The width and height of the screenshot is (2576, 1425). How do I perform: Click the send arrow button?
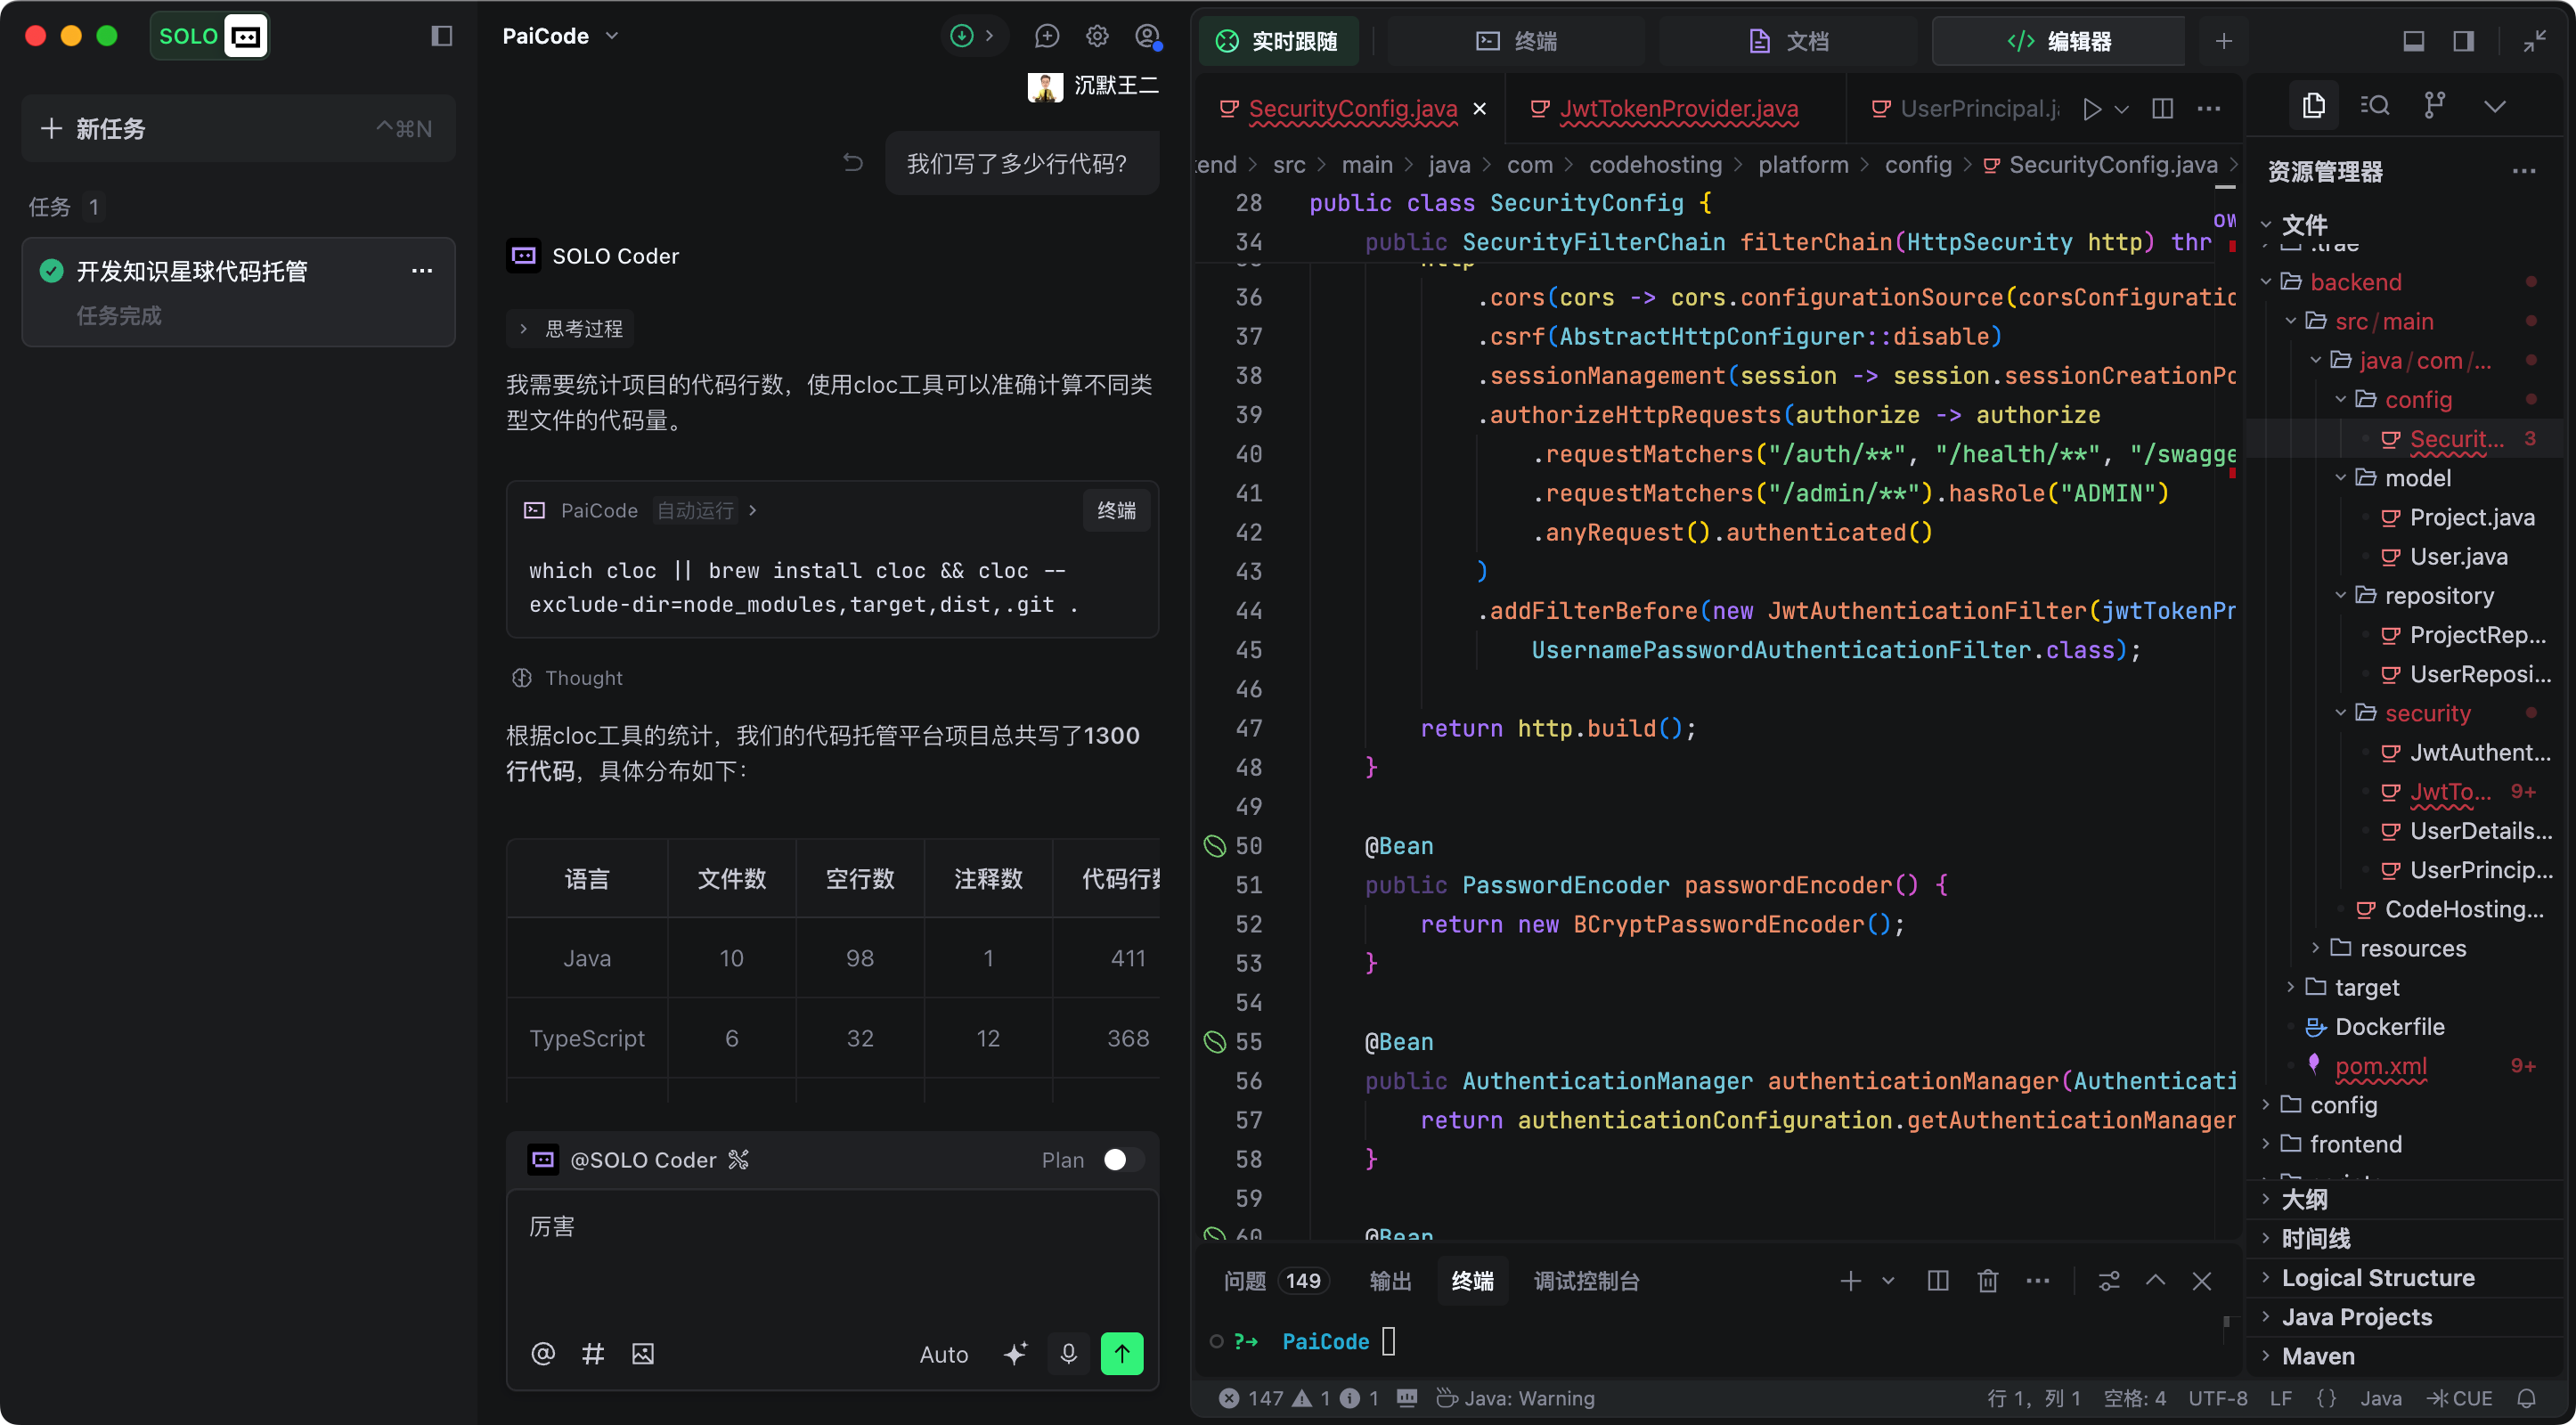click(1122, 1354)
